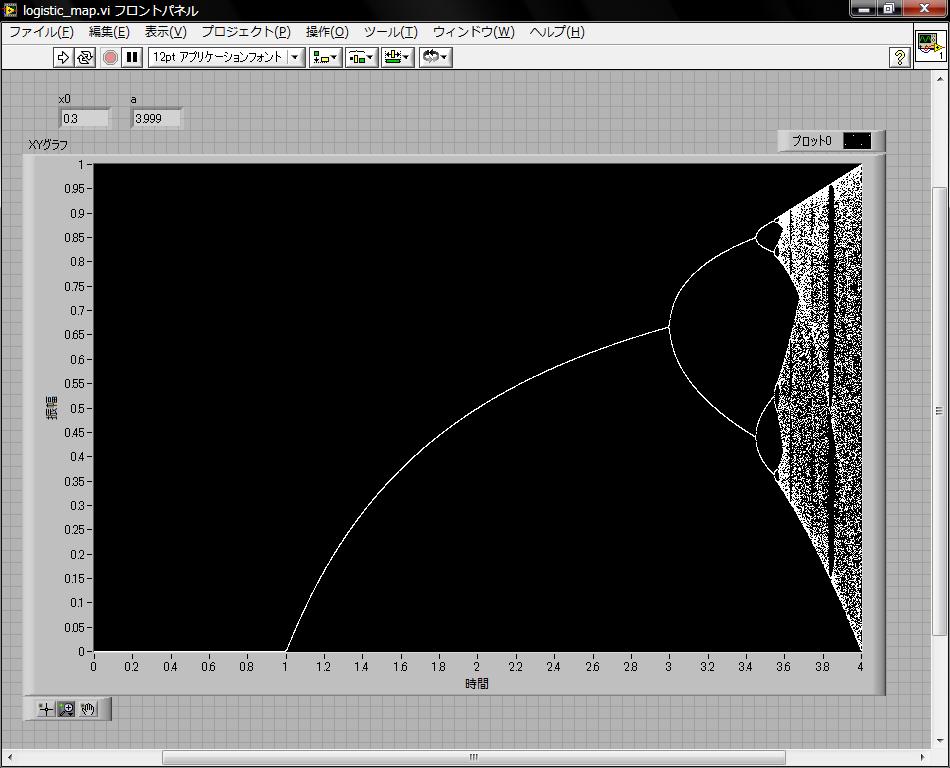950x768 pixels.
Task: Click the vertical scrollbar thumb
Action: tap(938, 411)
